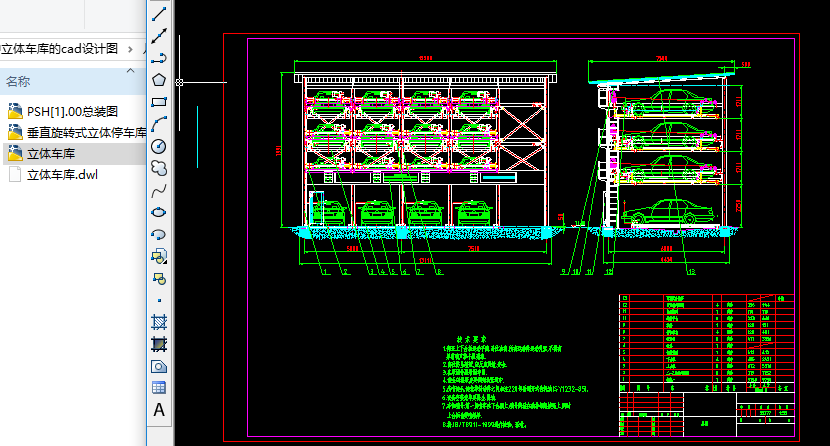Screen dimensions: 830x446
Task: Click the 立体车库的cad设计图 breadcrumb folder
Action: (59, 49)
